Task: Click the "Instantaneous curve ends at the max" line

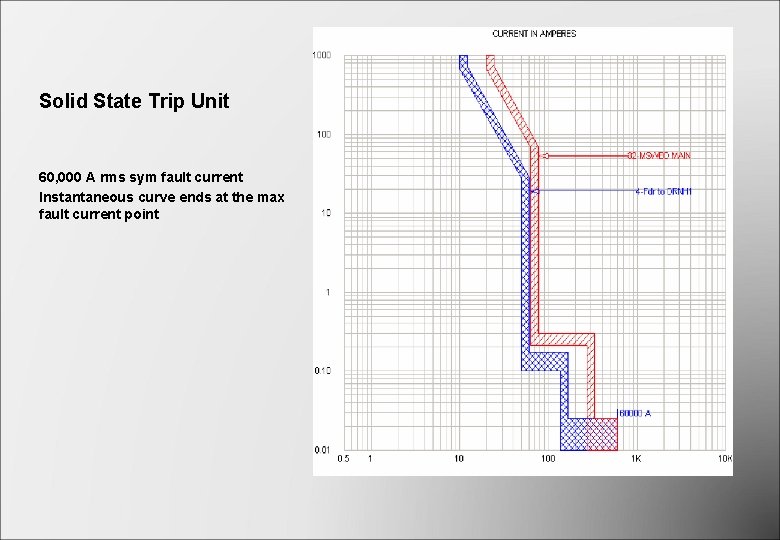Action: click(x=162, y=197)
